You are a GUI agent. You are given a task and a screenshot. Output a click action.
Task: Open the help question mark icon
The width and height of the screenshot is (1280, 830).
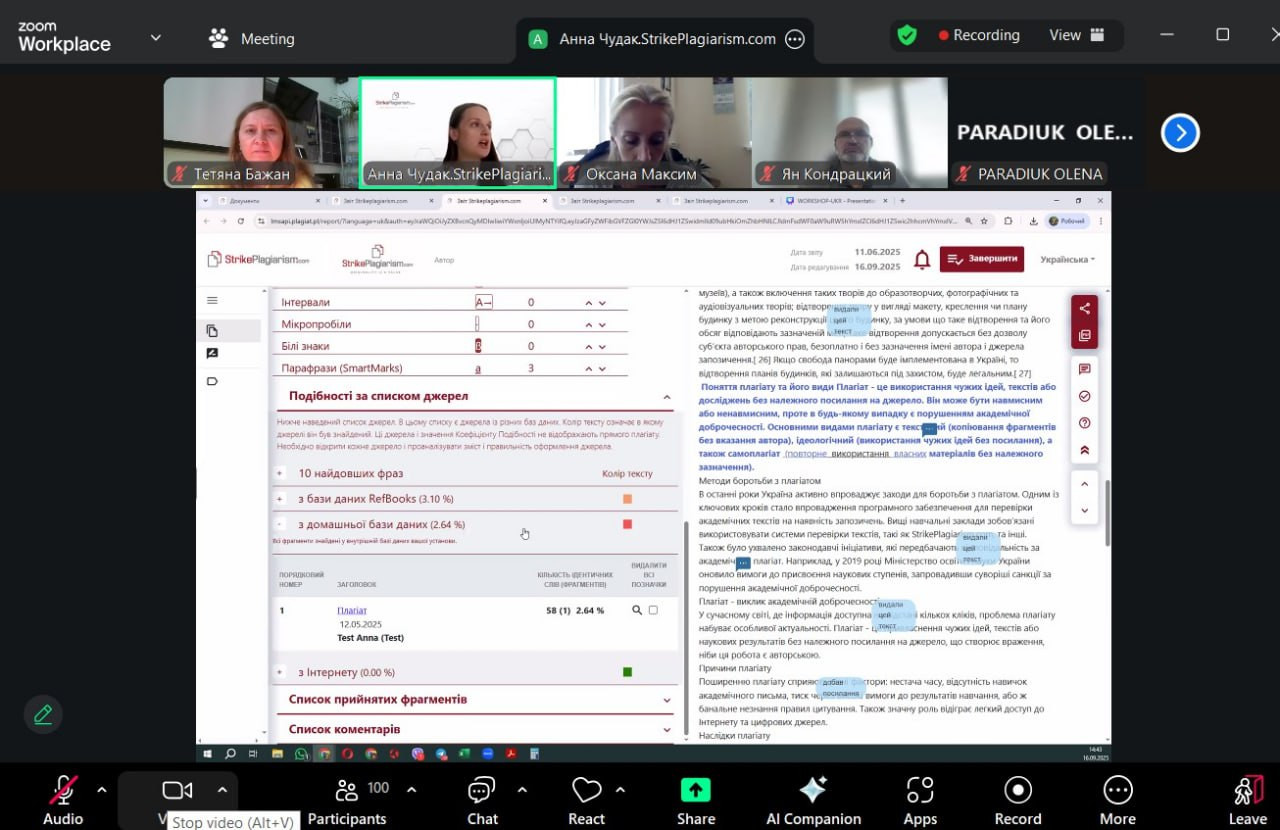click(x=1084, y=423)
